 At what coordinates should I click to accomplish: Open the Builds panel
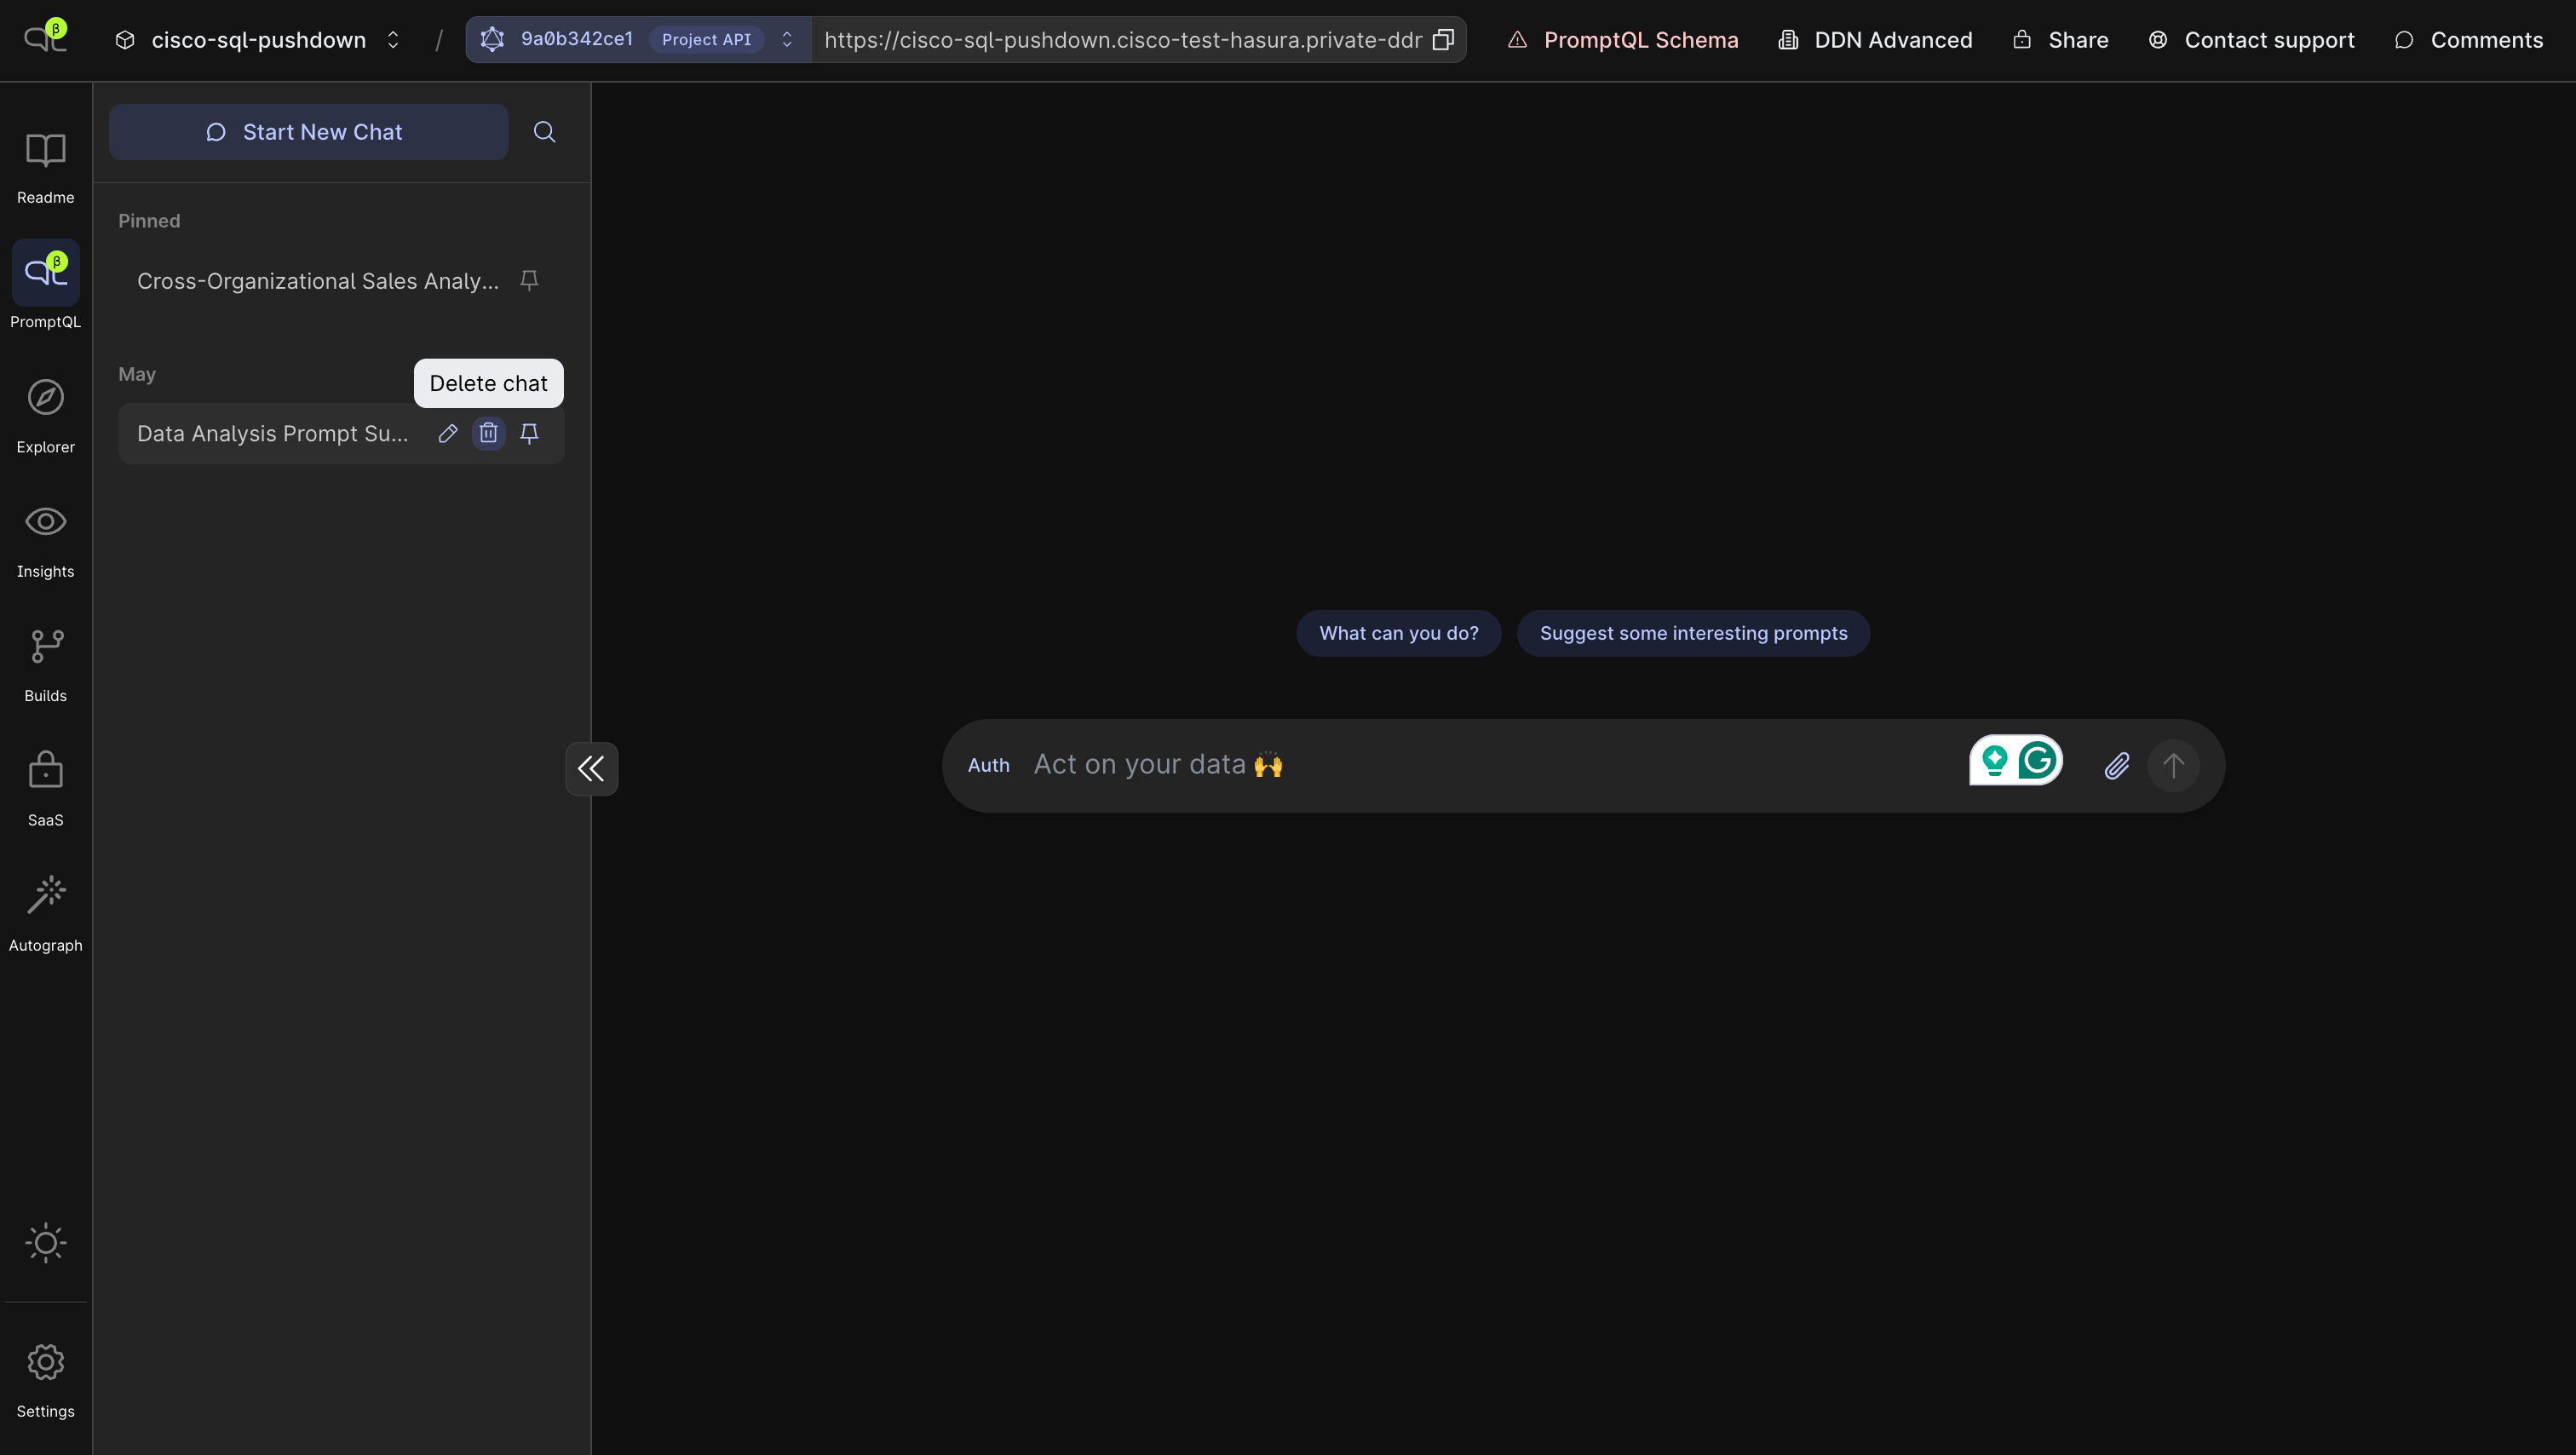45,660
